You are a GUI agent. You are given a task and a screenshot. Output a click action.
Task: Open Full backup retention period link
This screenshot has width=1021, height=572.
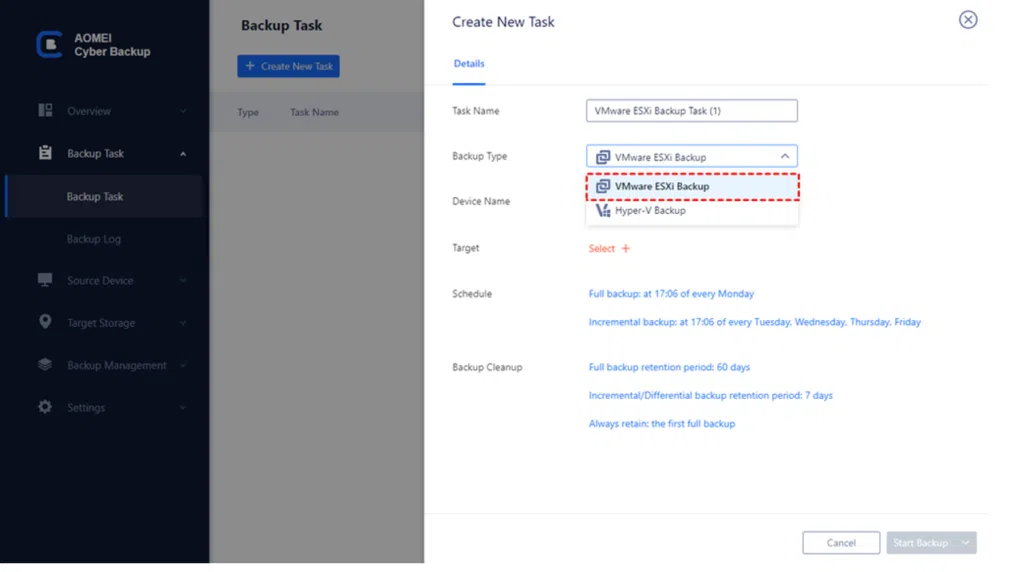click(669, 367)
